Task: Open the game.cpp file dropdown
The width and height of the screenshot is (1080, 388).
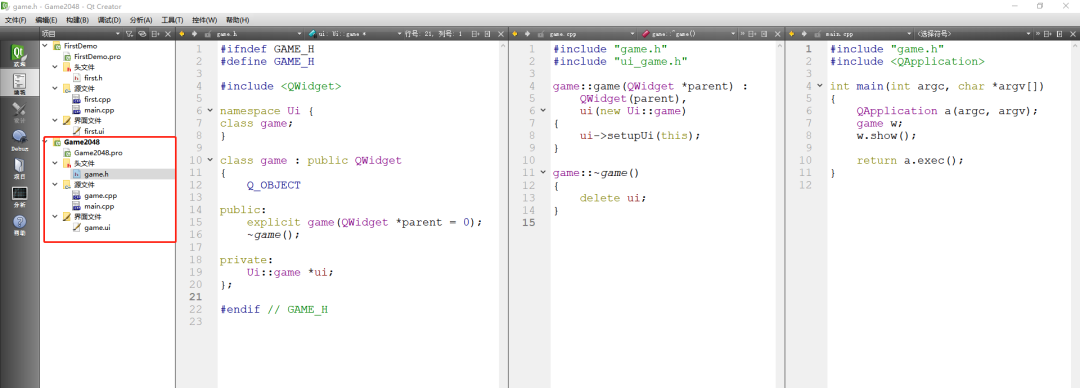Action: coord(591,33)
